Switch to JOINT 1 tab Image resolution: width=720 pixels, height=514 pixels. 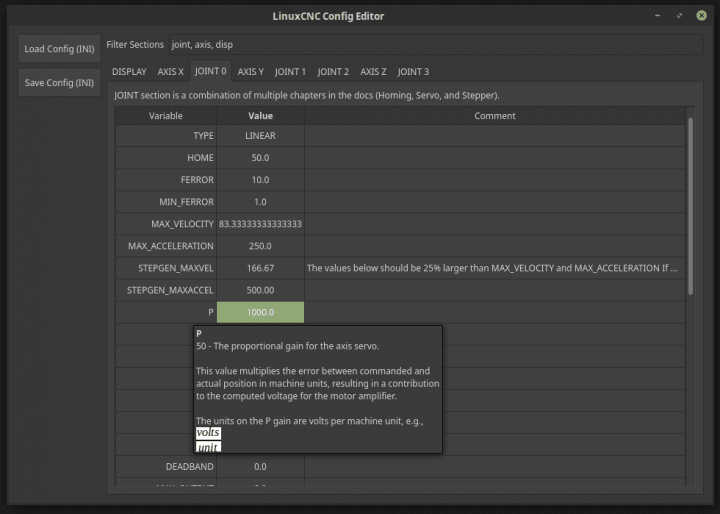point(290,72)
